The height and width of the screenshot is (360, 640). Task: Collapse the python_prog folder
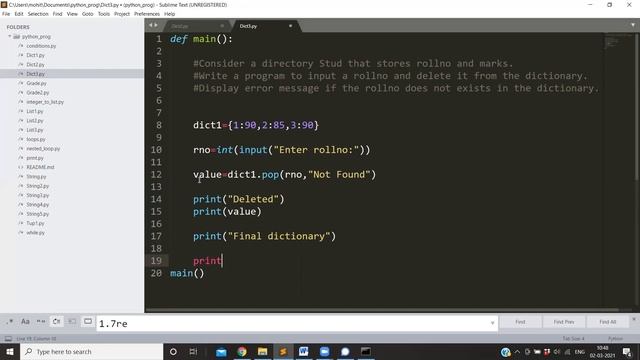point(9,37)
